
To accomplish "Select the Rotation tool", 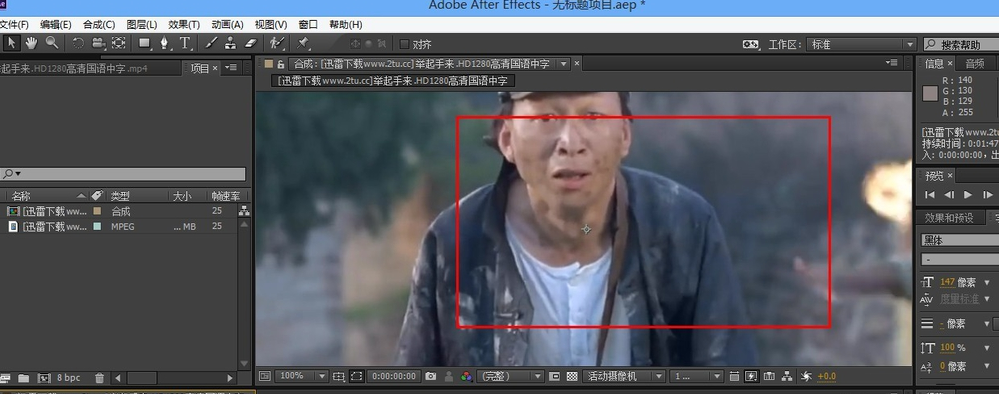I will pyautogui.click(x=78, y=43).
